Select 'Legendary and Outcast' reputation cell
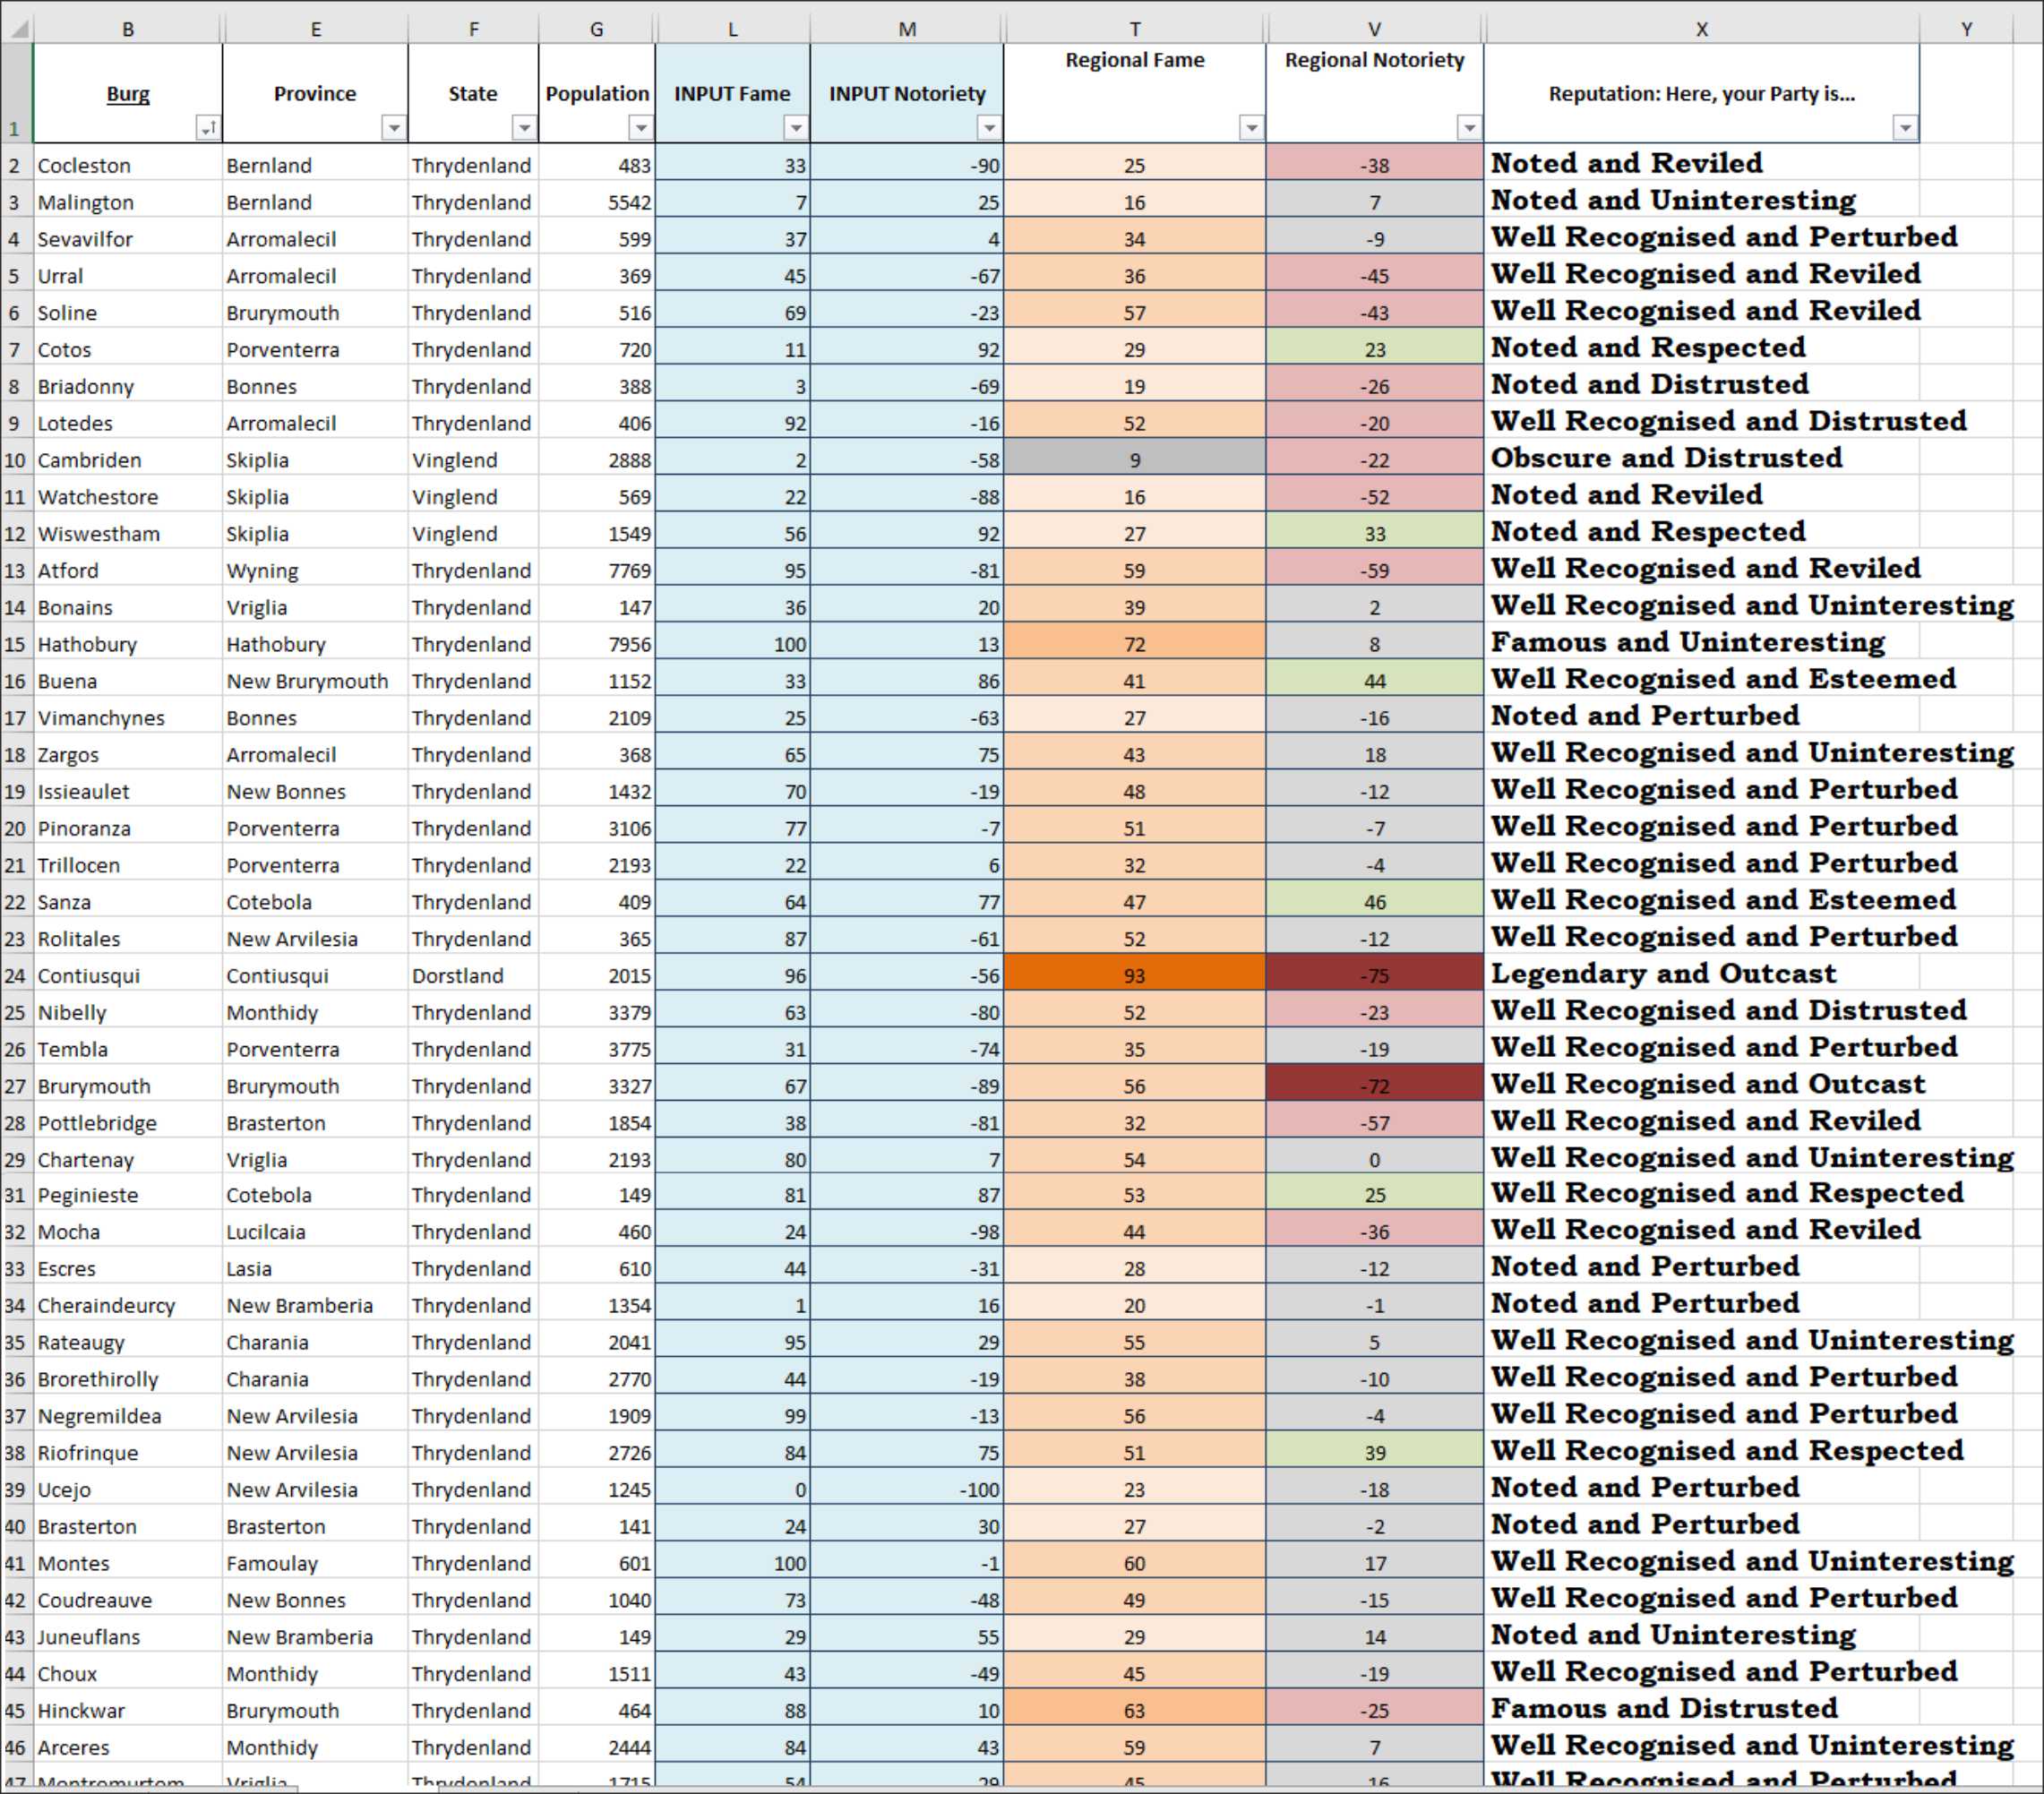 coord(1702,976)
